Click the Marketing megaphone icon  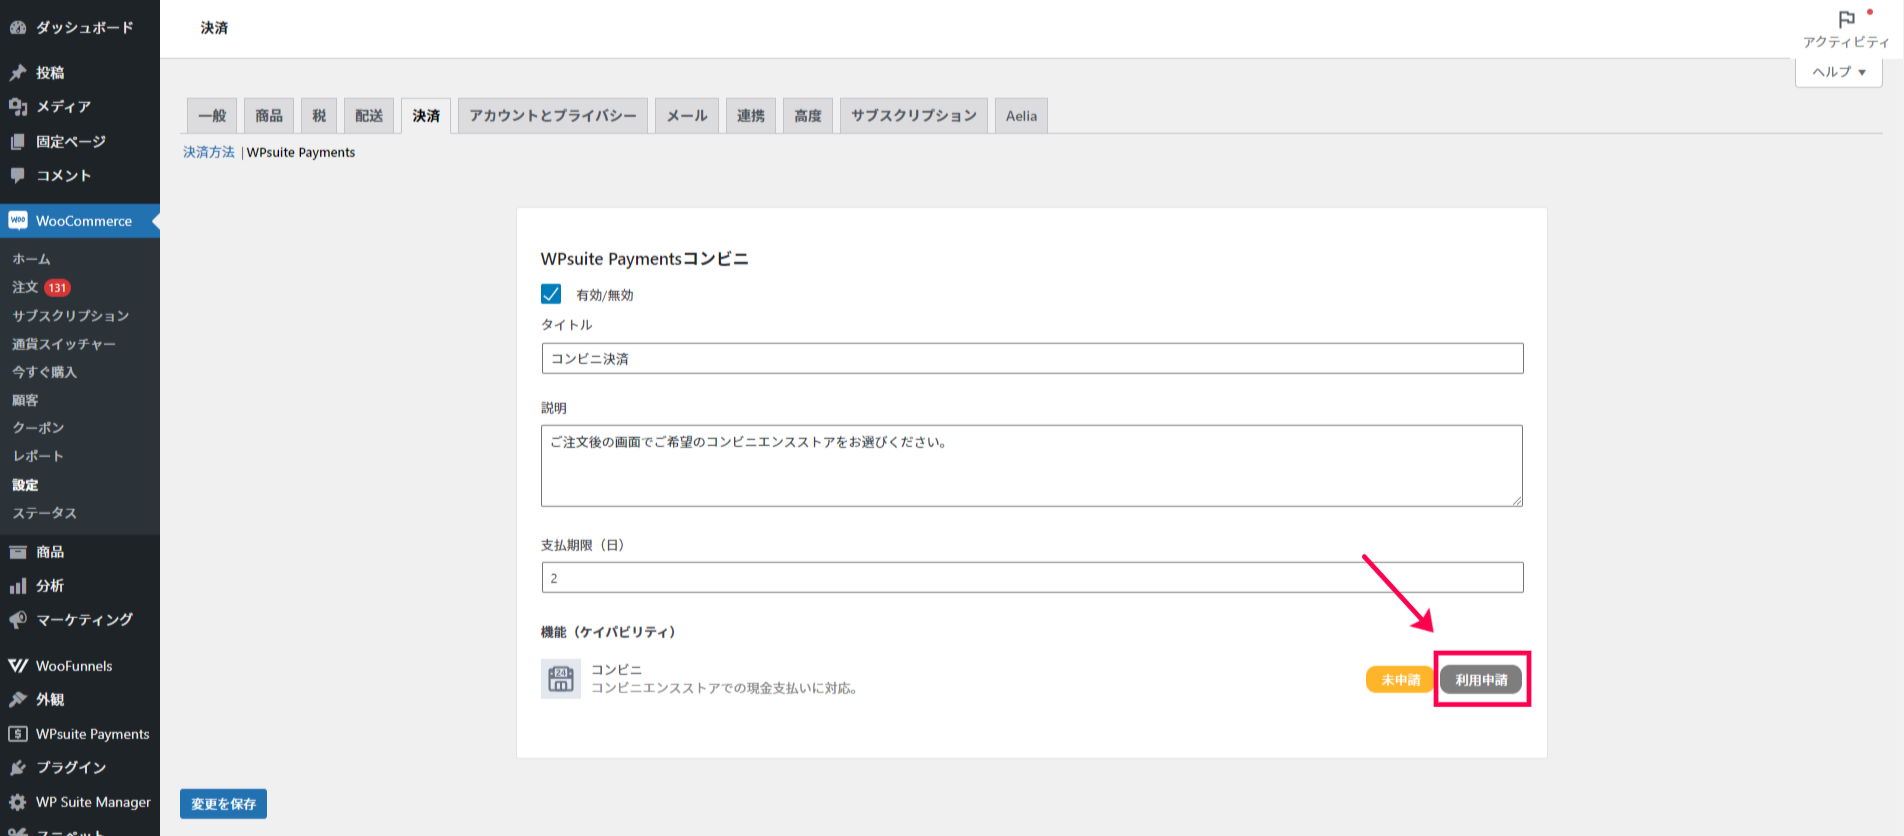click(18, 620)
